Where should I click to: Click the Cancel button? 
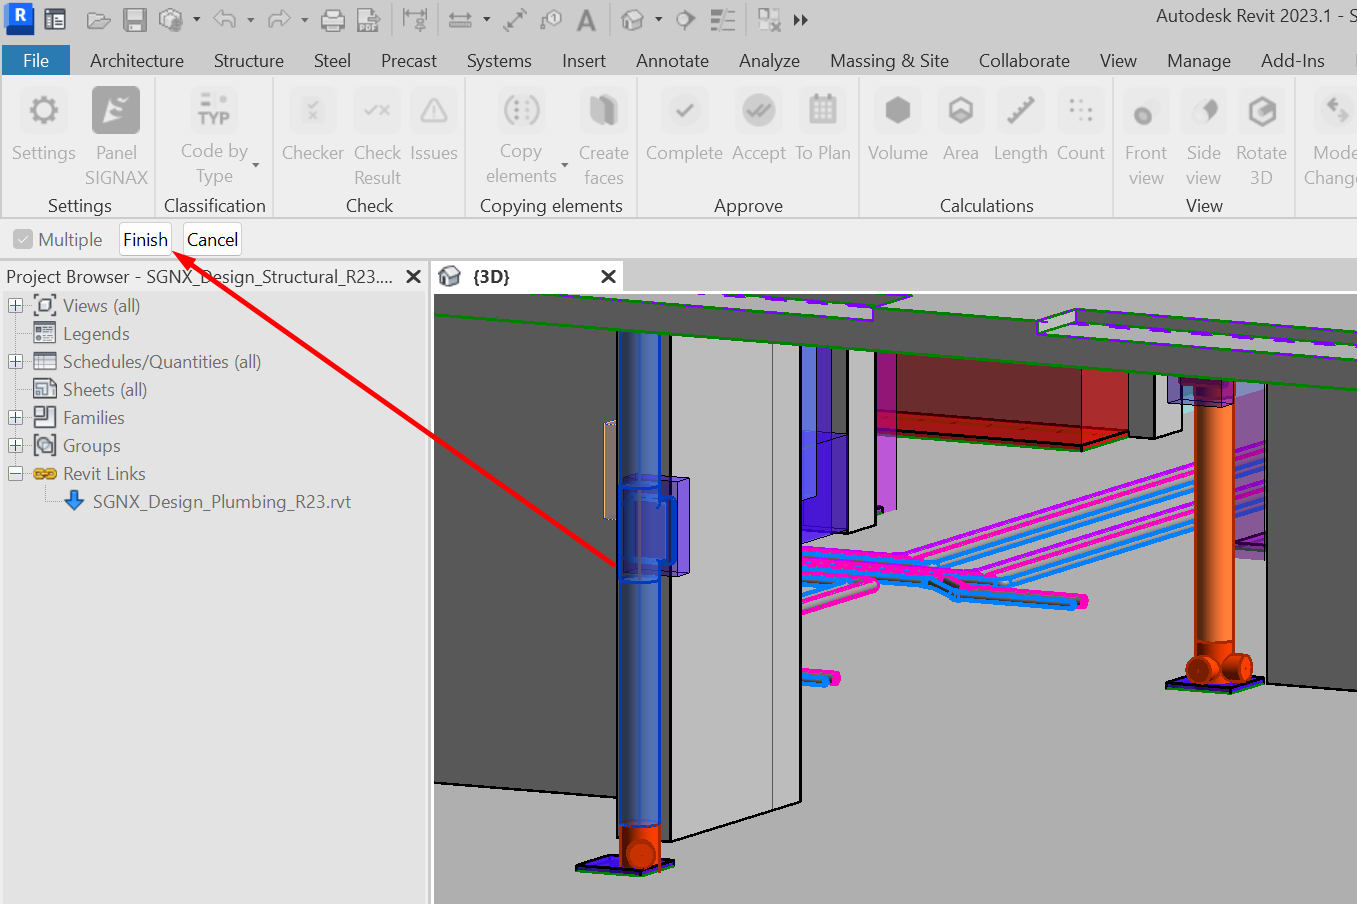point(213,240)
